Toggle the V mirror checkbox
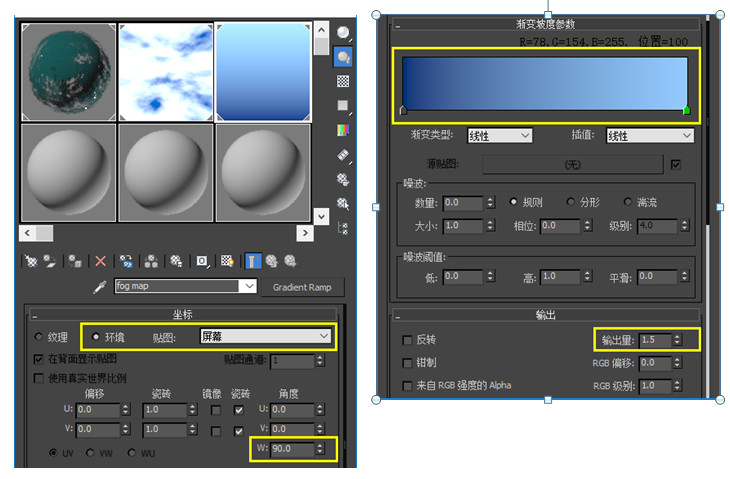Screen dimensions: 730x479 click(216, 432)
